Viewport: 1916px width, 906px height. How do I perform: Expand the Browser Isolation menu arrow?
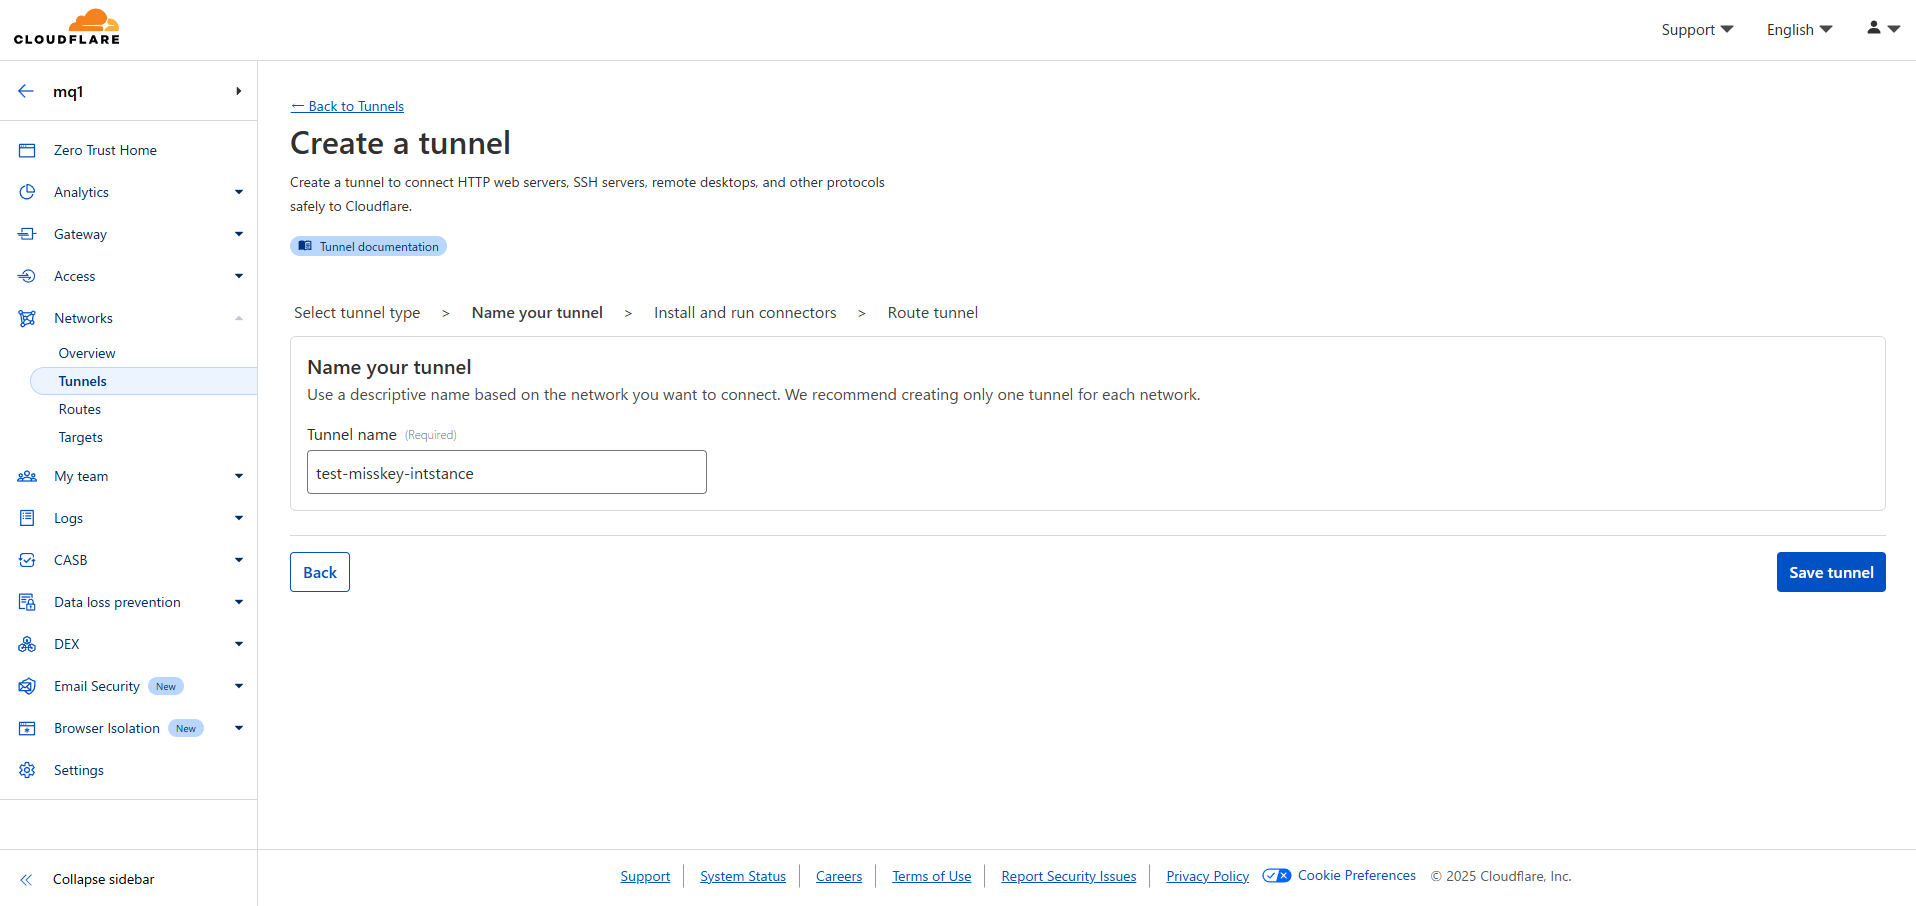pyautogui.click(x=239, y=728)
